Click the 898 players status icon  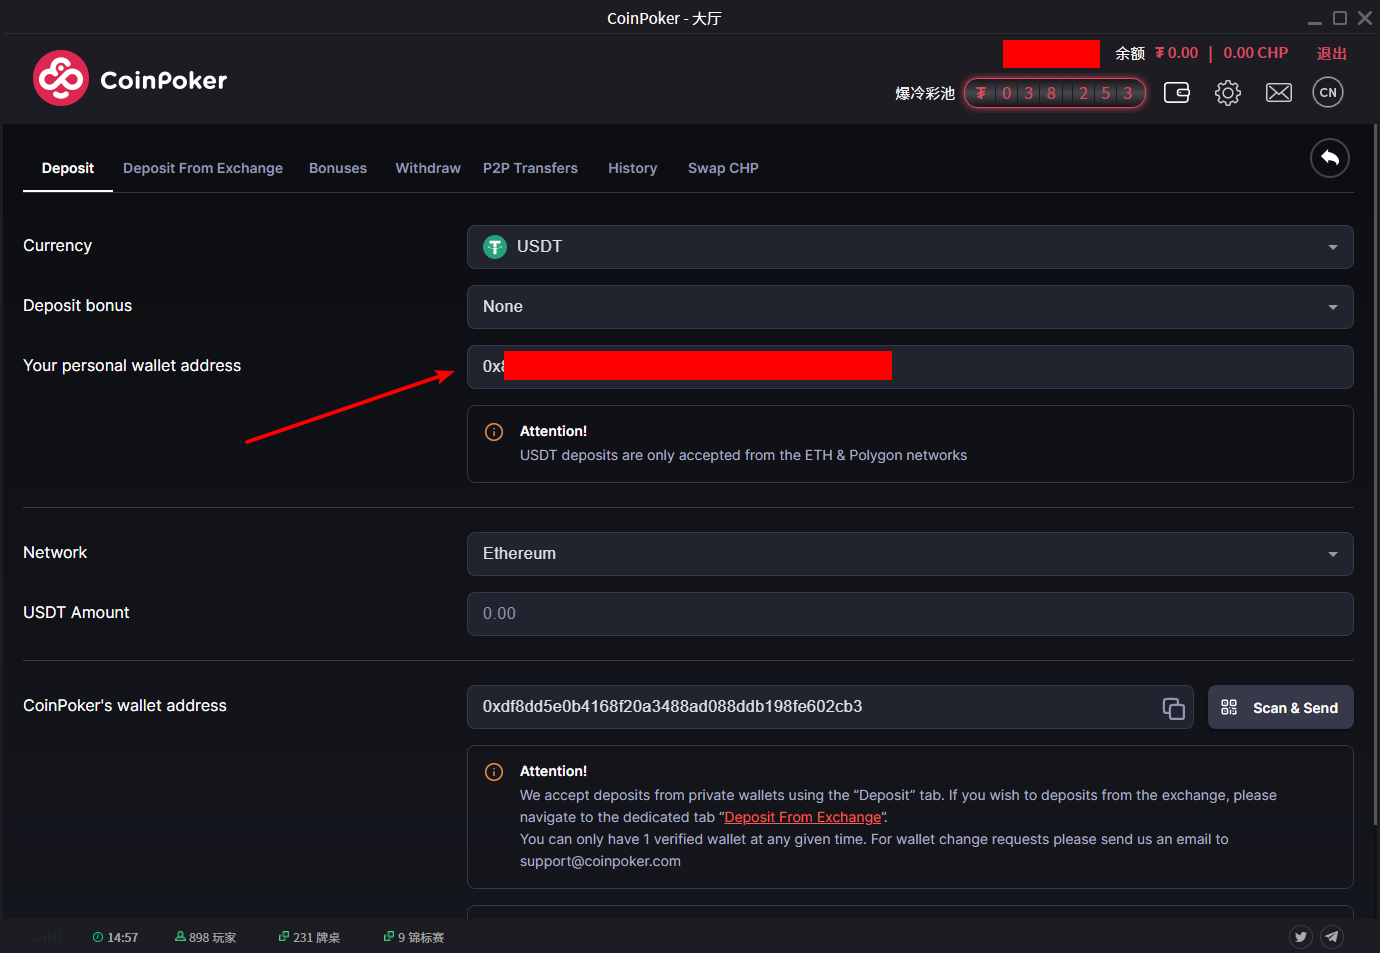click(x=180, y=937)
